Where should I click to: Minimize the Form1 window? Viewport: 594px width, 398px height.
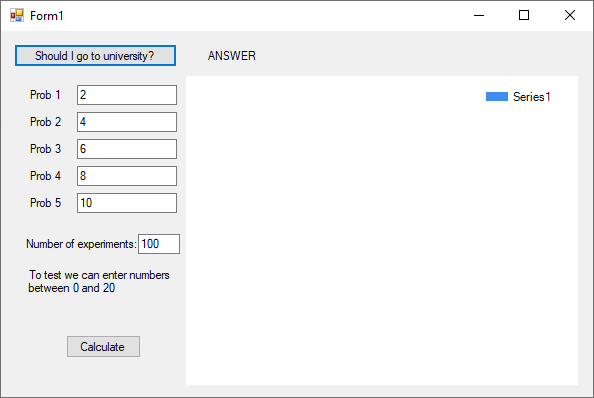pyautogui.click(x=479, y=16)
